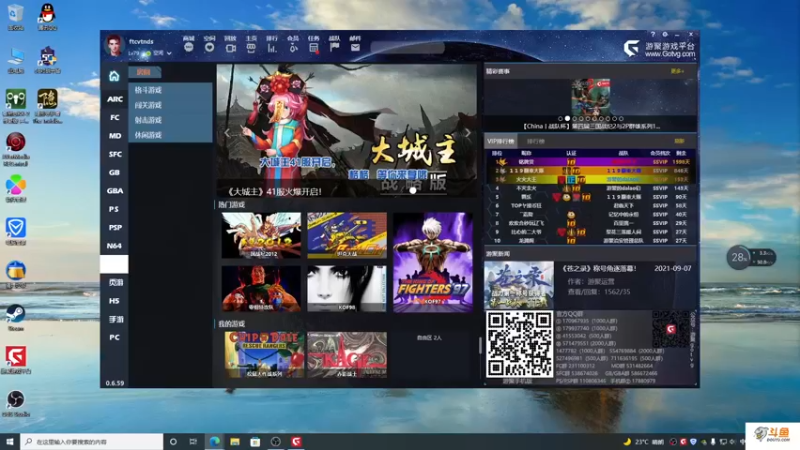This screenshot has width=800, height=450.
Task: Select the FC platform tab
Action: coord(114,117)
